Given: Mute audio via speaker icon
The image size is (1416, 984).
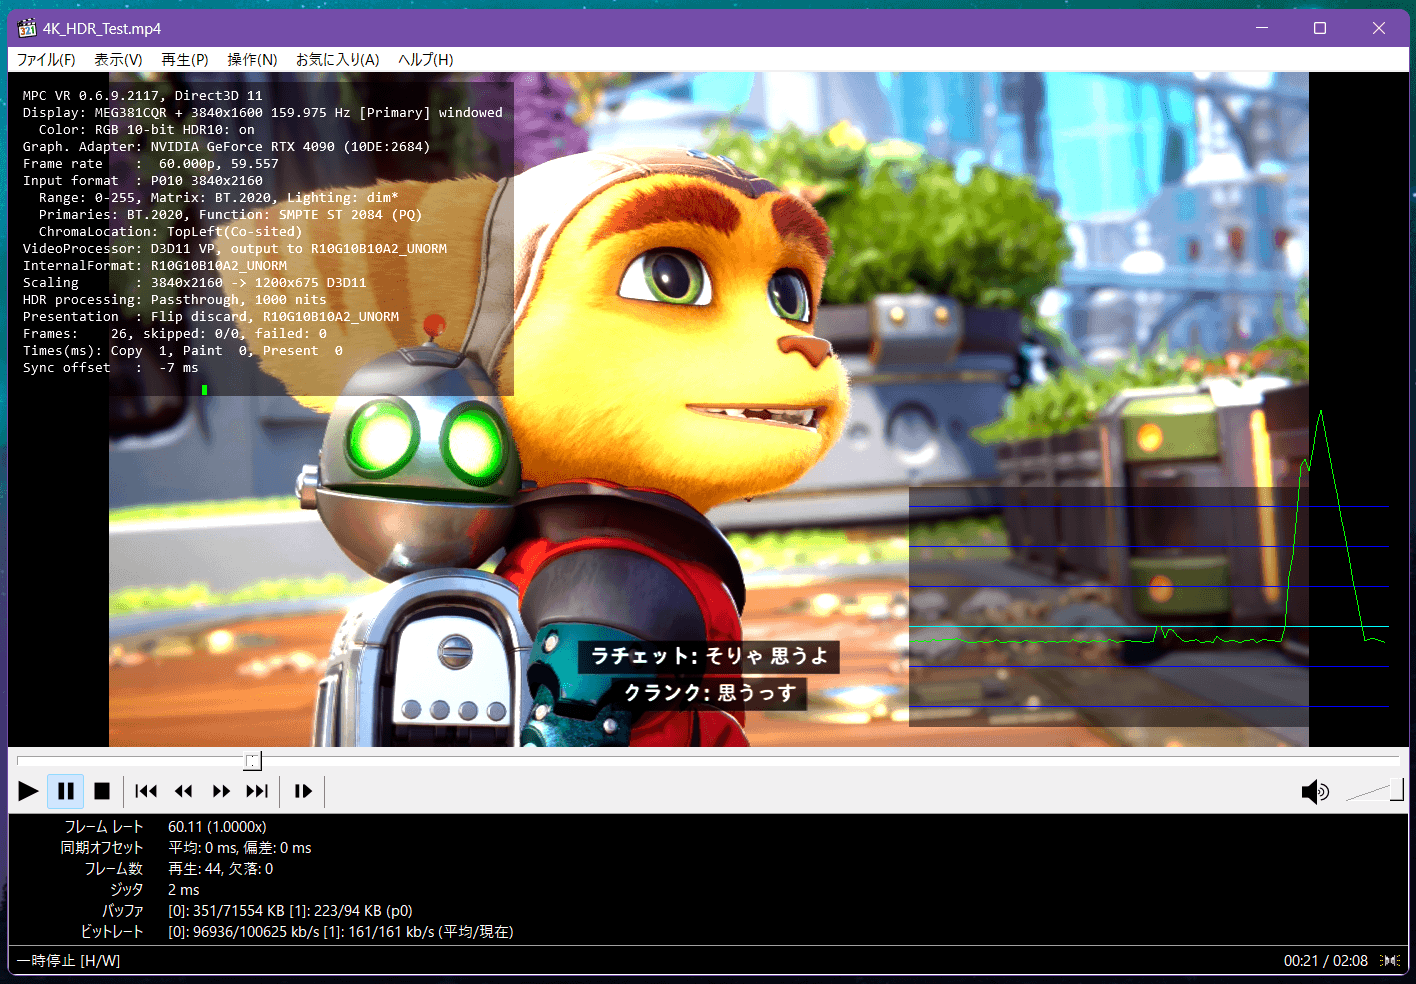Looking at the screenshot, I should pyautogui.click(x=1315, y=792).
